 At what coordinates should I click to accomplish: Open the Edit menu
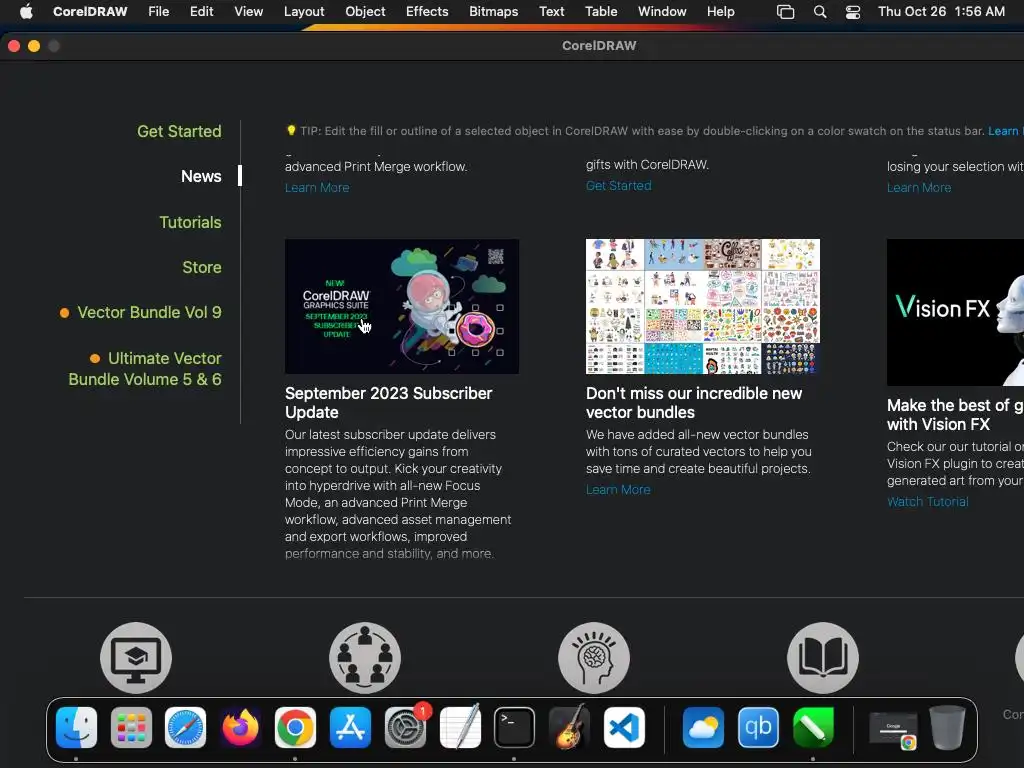[x=201, y=12]
